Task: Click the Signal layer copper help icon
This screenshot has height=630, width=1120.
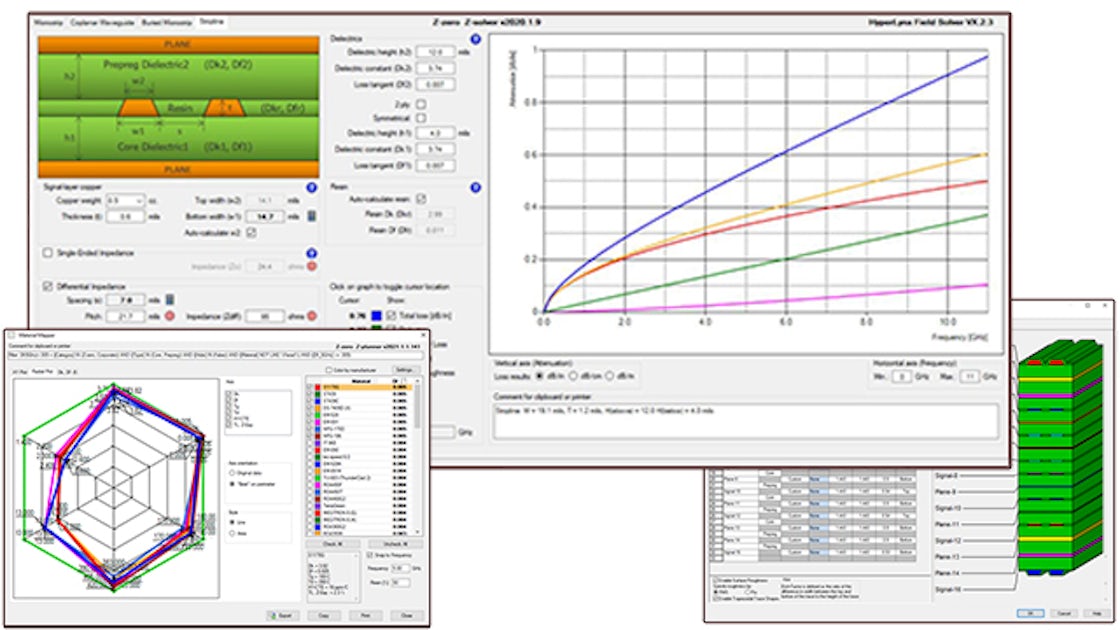Action: click(x=311, y=187)
